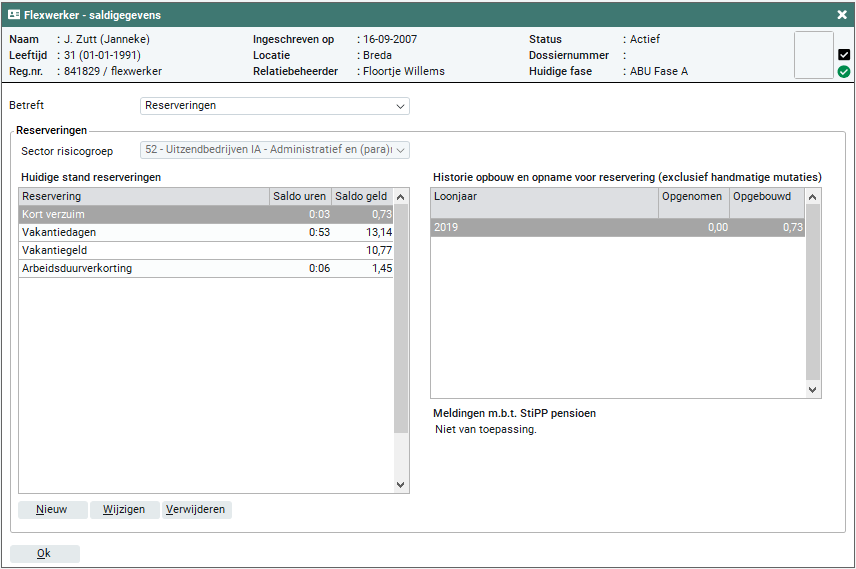The image size is (856, 569).
Task: Click the Nieuw button
Action: pos(52,510)
